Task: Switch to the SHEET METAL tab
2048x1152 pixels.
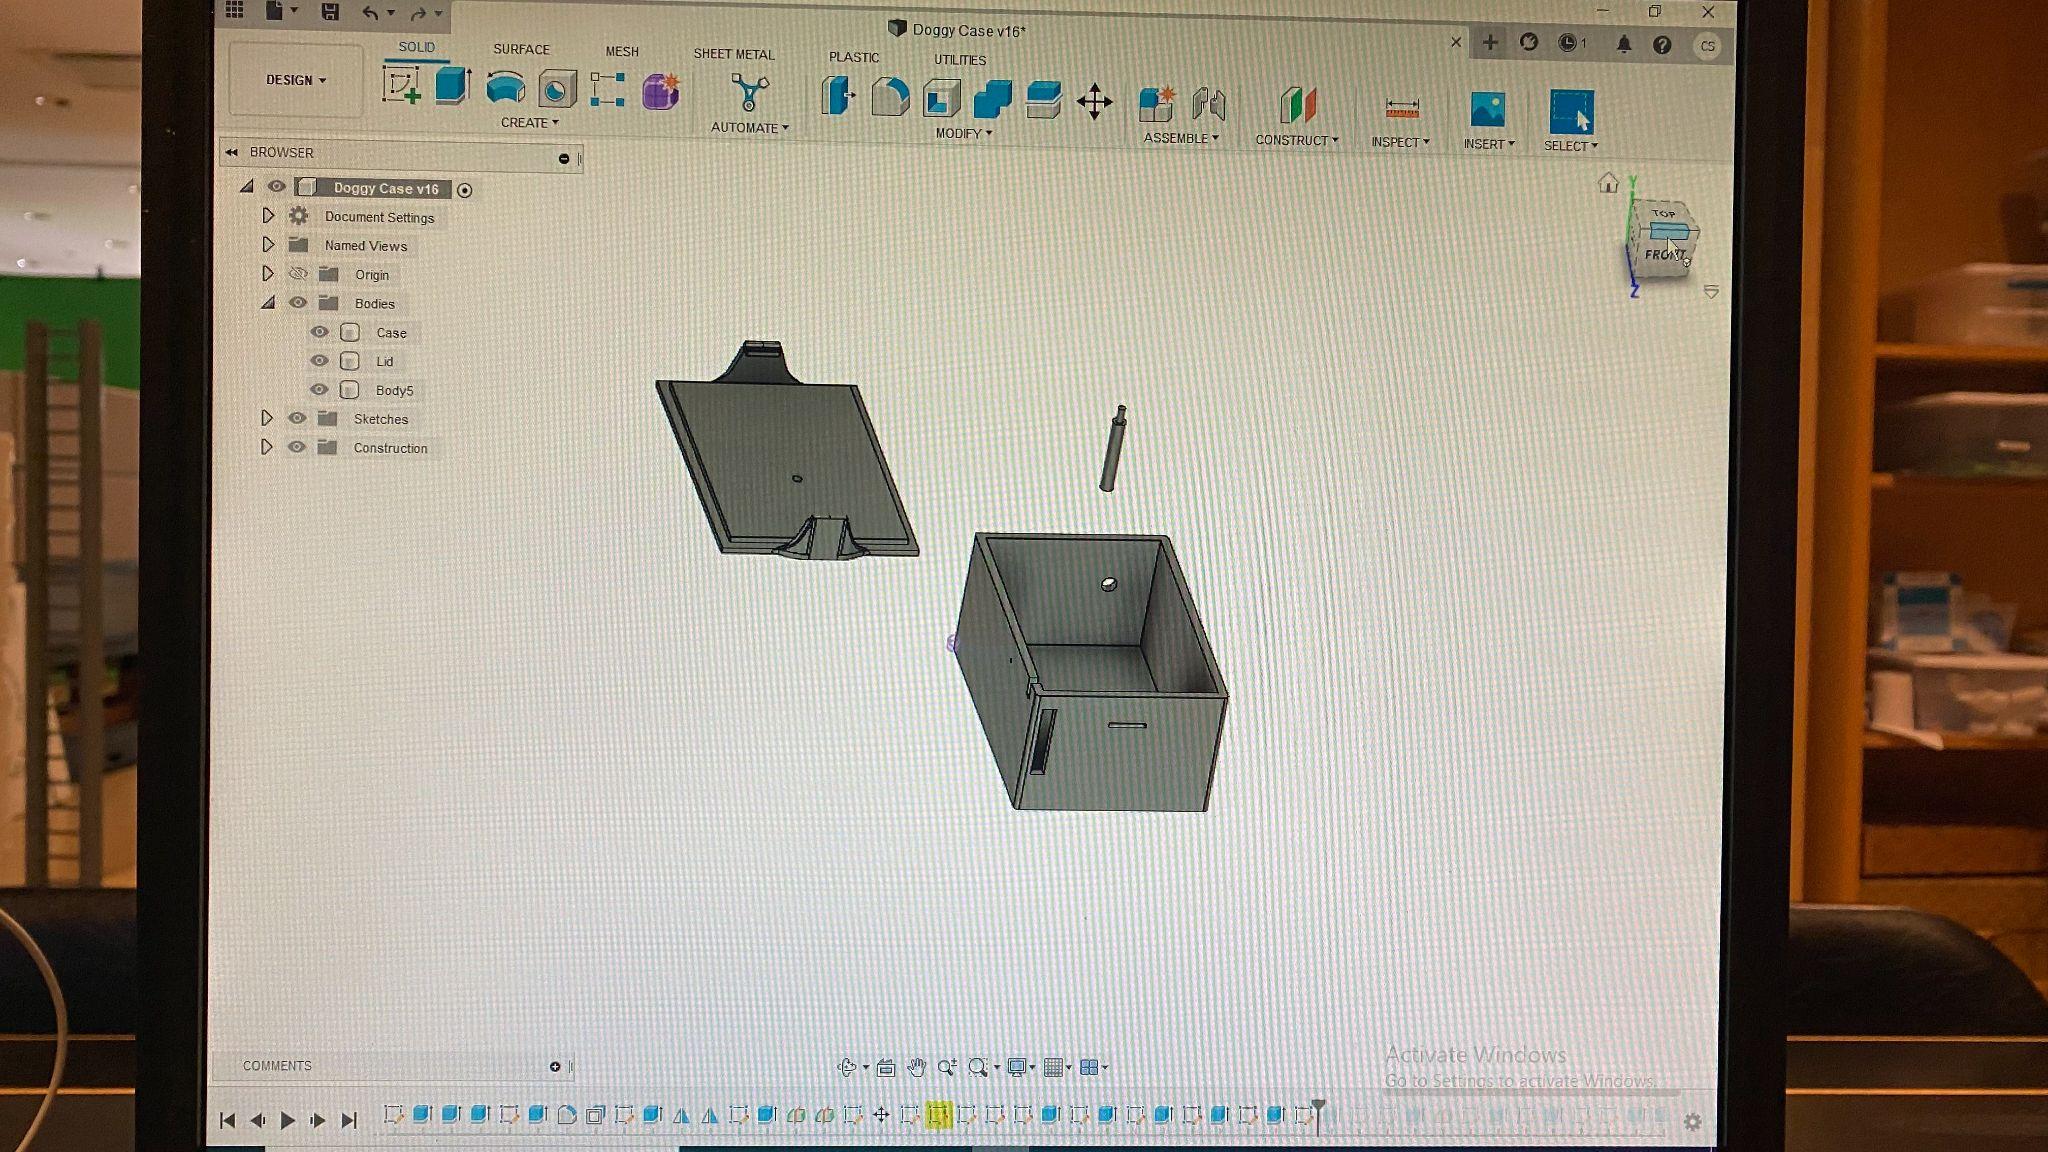Action: tap(736, 54)
